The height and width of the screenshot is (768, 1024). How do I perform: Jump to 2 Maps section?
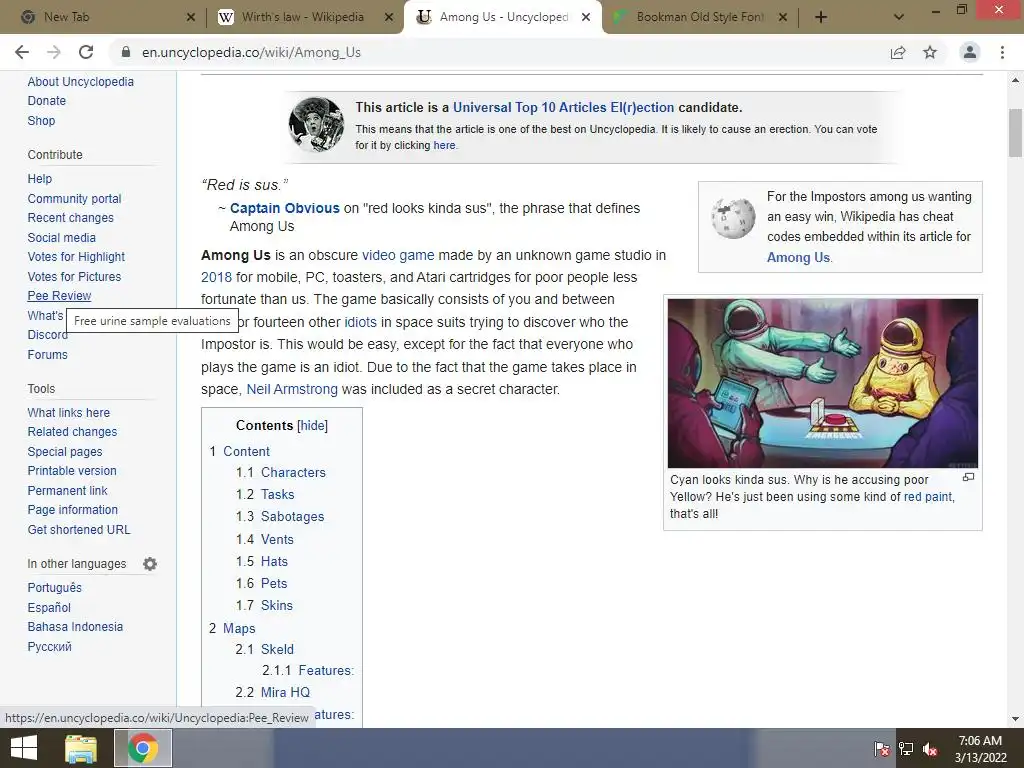click(x=239, y=628)
